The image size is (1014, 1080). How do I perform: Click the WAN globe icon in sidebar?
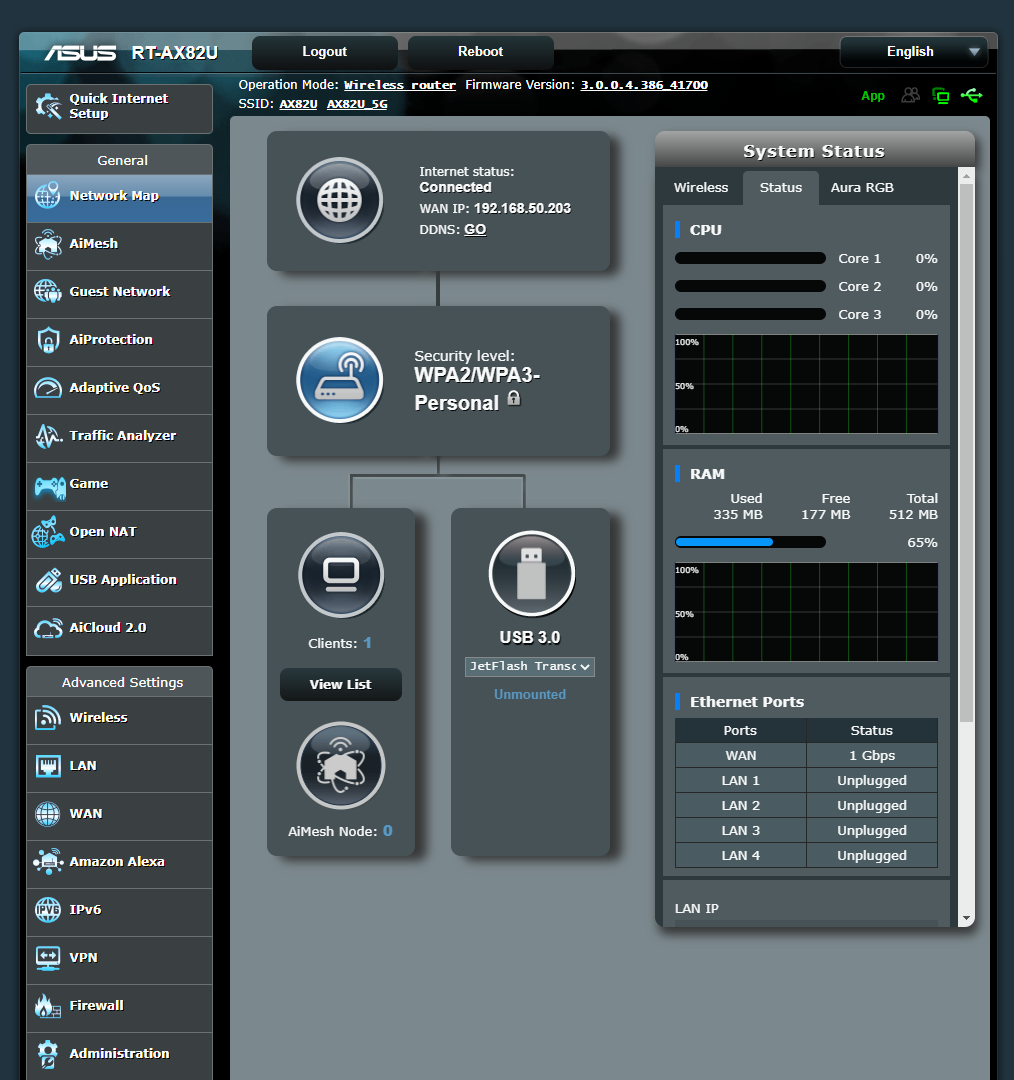click(48, 813)
